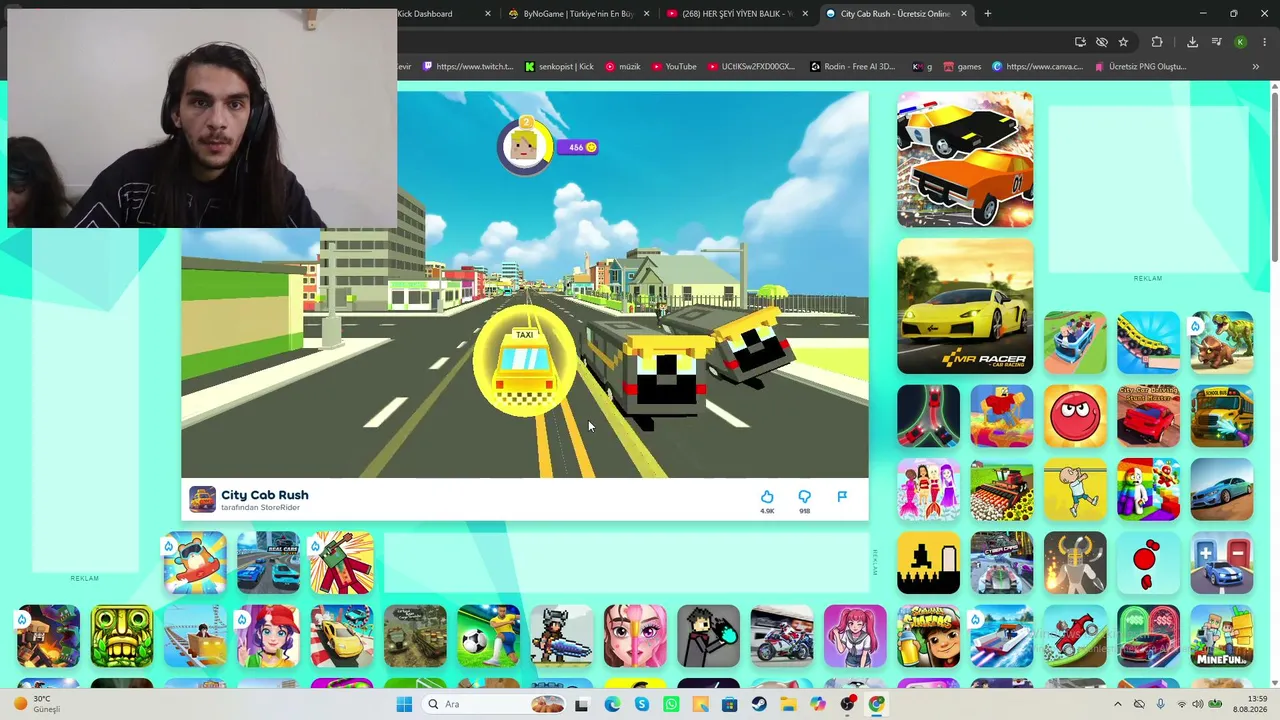The image size is (1280, 720).
Task: Open the media controls icon in toolbar
Action: [1216, 42]
